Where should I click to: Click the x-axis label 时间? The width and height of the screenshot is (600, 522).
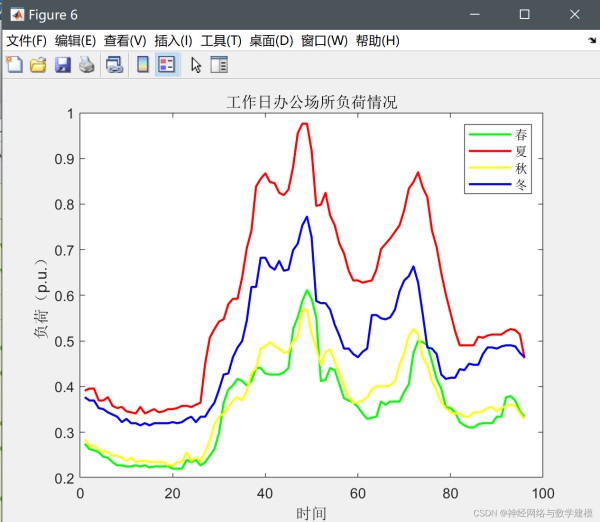(x=311, y=513)
